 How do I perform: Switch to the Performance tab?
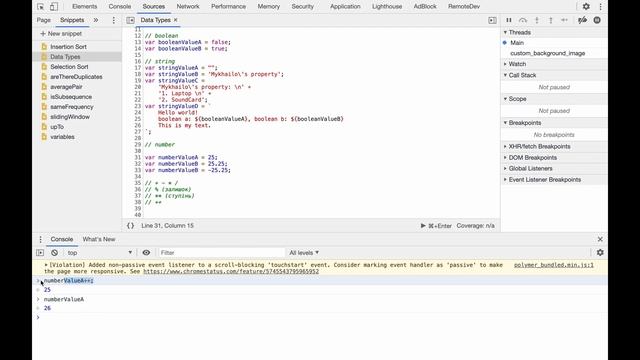(228, 7)
